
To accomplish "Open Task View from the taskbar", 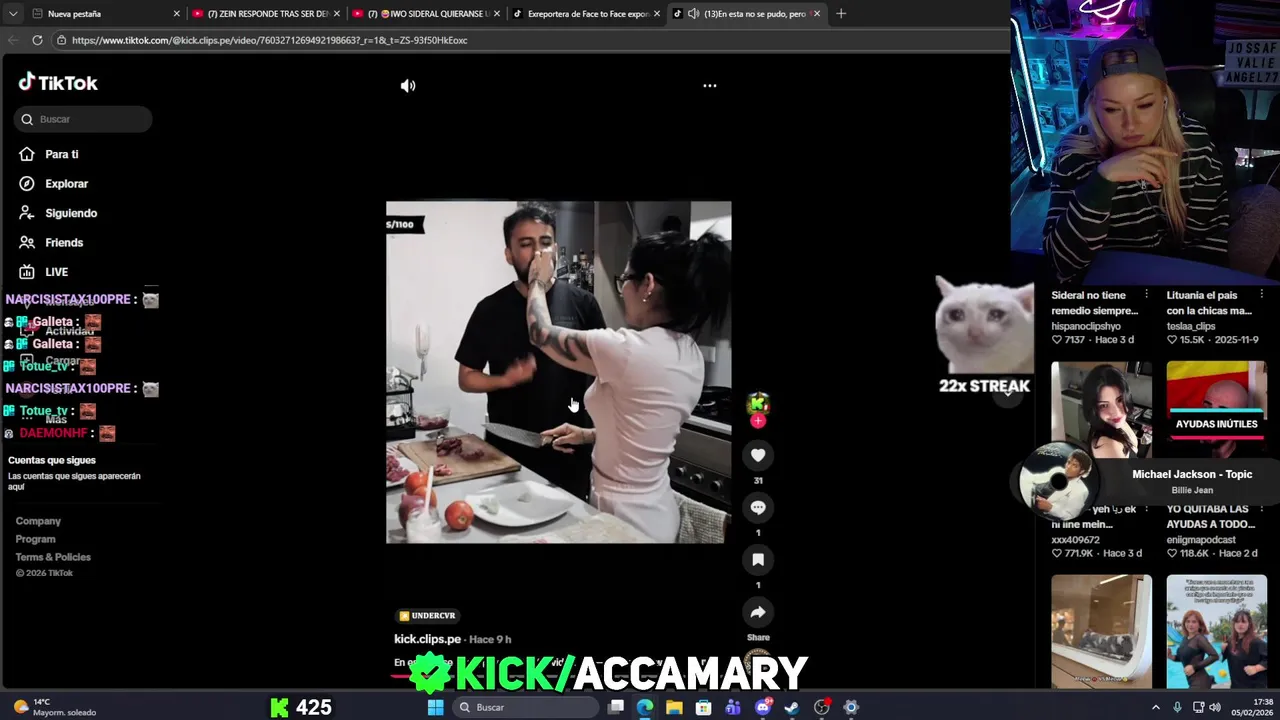I will coord(616,707).
